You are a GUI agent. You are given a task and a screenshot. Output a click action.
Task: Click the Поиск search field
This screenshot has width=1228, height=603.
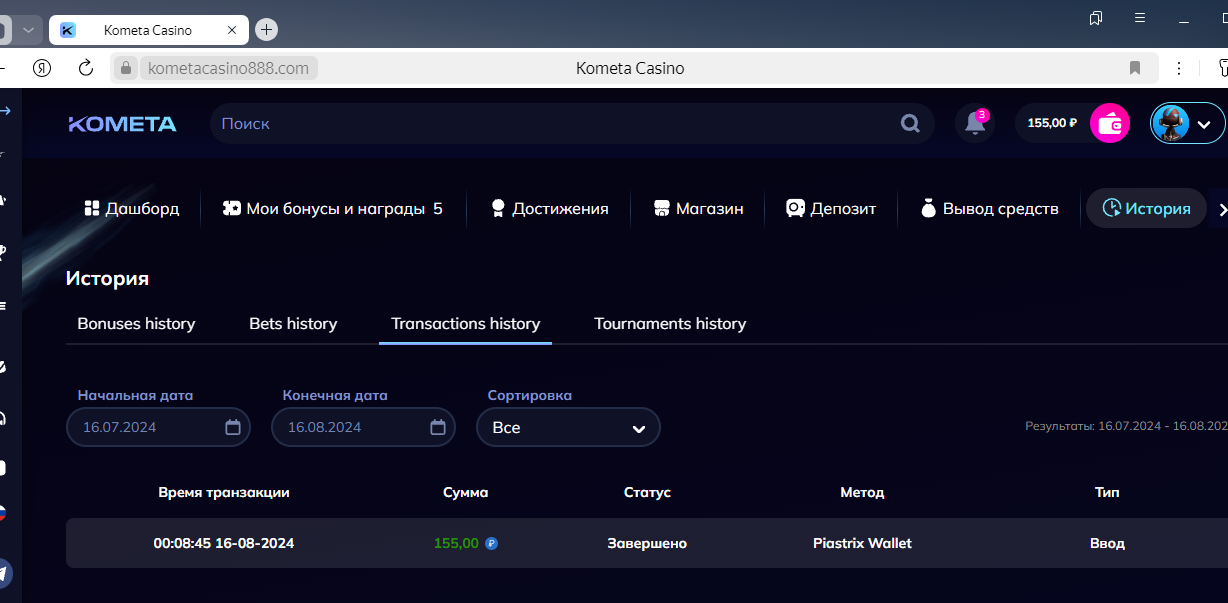[550, 124]
